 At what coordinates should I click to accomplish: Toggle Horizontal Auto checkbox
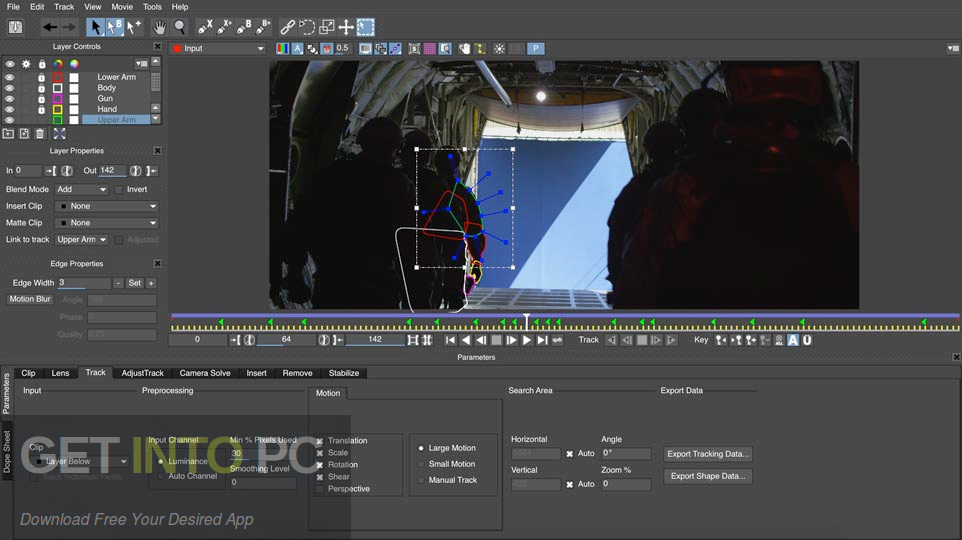point(569,453)
